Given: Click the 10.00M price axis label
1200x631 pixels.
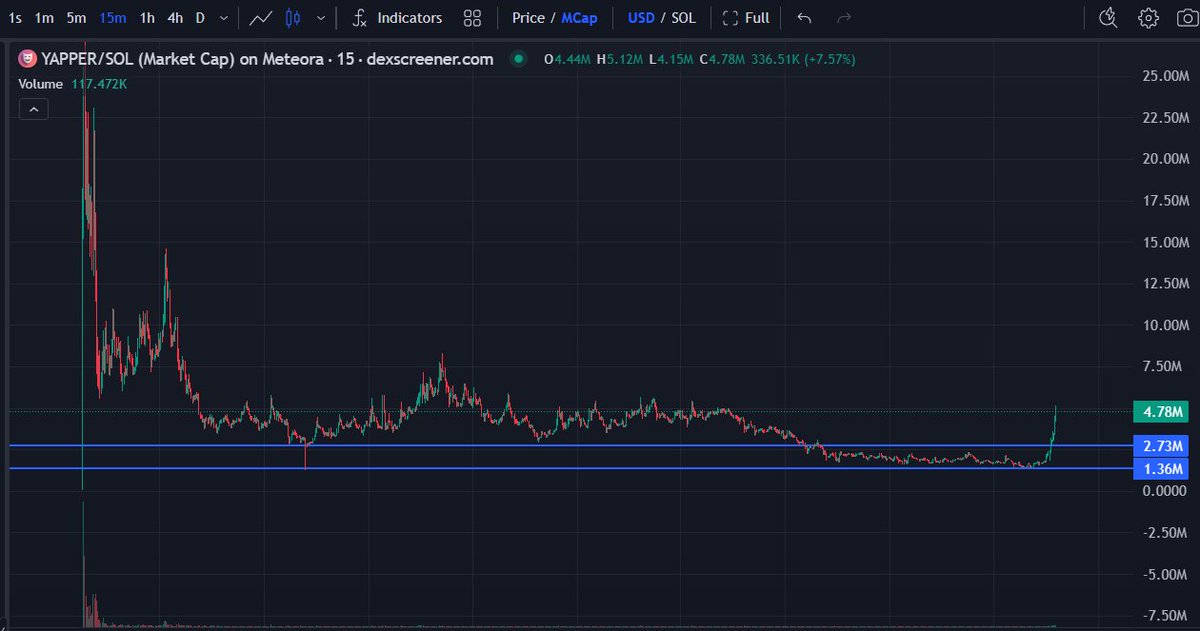Looking at the screenshot, I should click(1165, 325).
